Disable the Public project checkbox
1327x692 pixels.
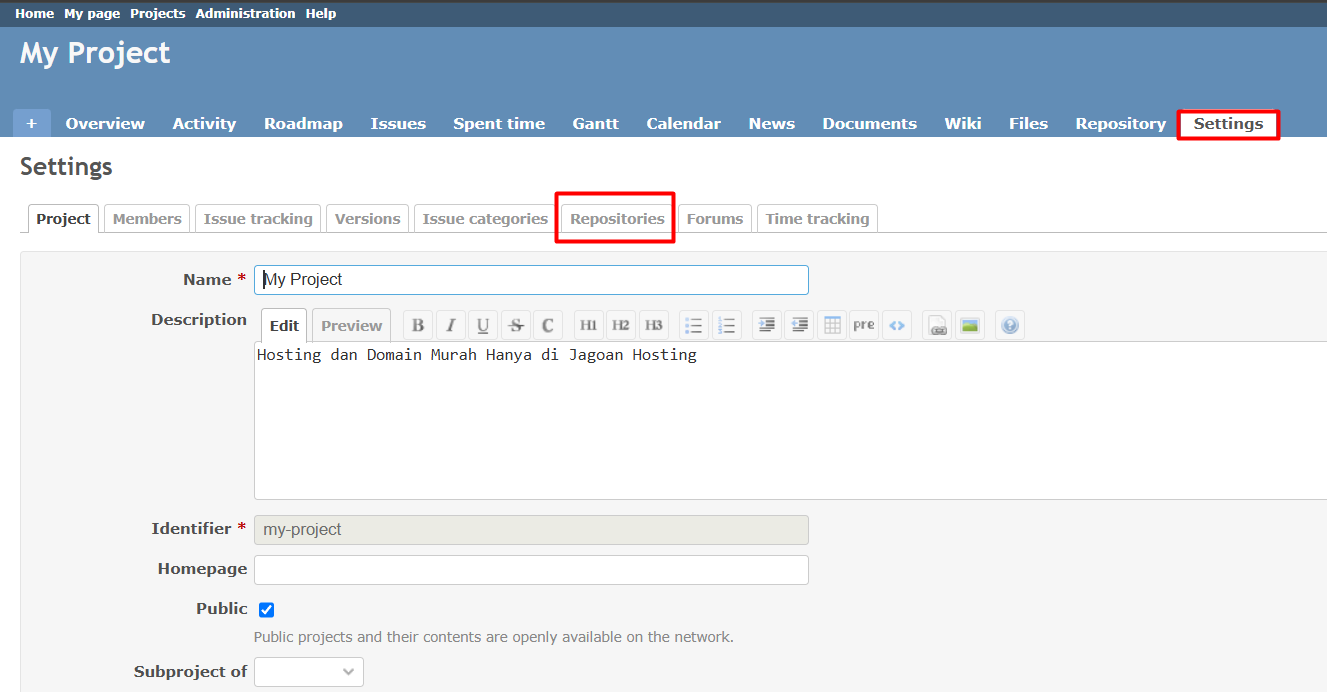coord(266,608)
